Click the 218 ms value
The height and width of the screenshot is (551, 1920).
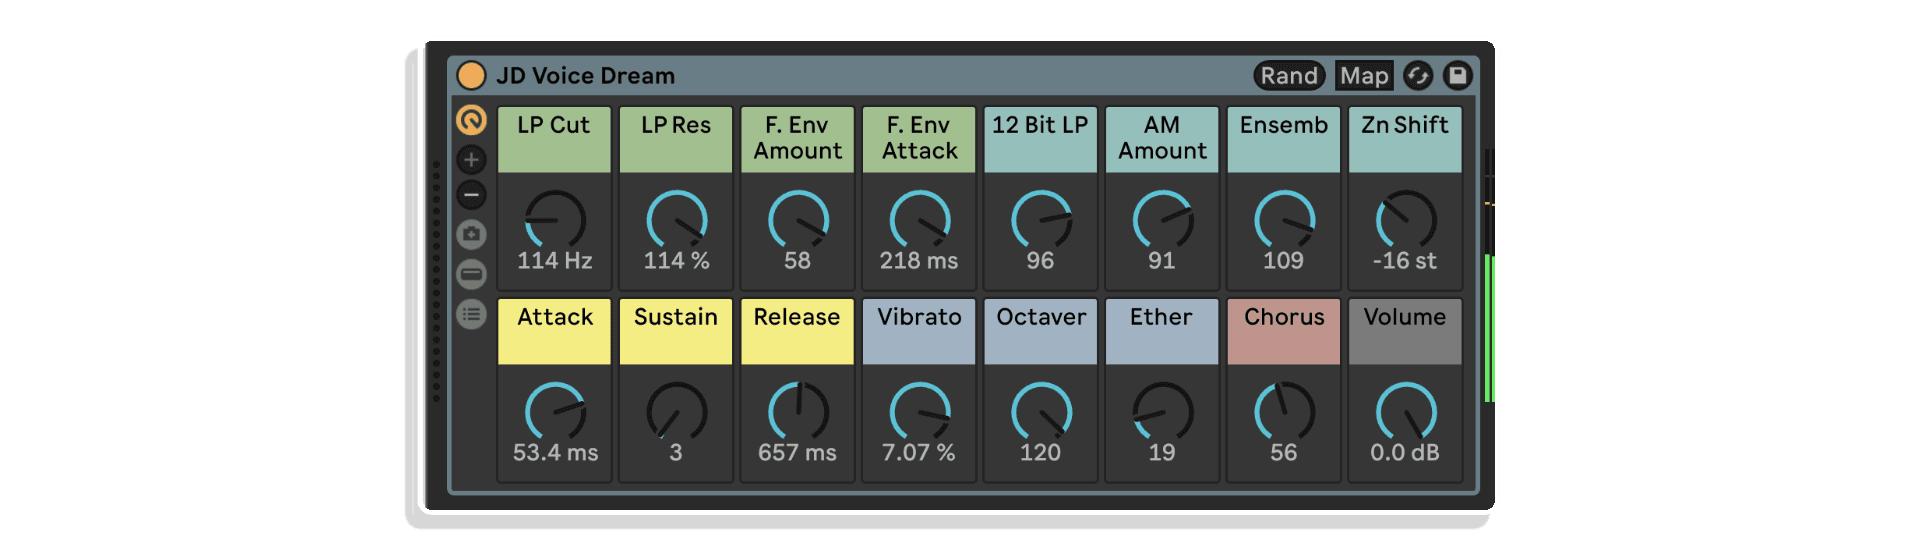[x=919, y=261]
